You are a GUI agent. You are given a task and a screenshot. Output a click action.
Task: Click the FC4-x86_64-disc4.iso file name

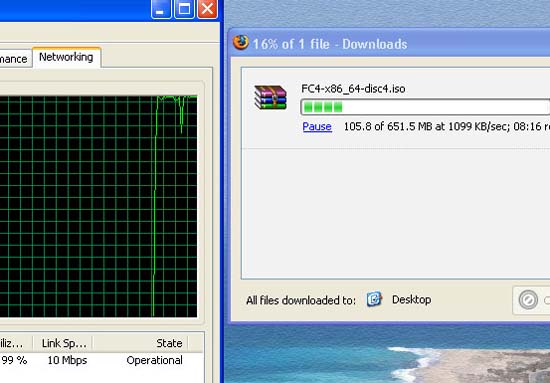pyautogui.click(x=353, y=88)
